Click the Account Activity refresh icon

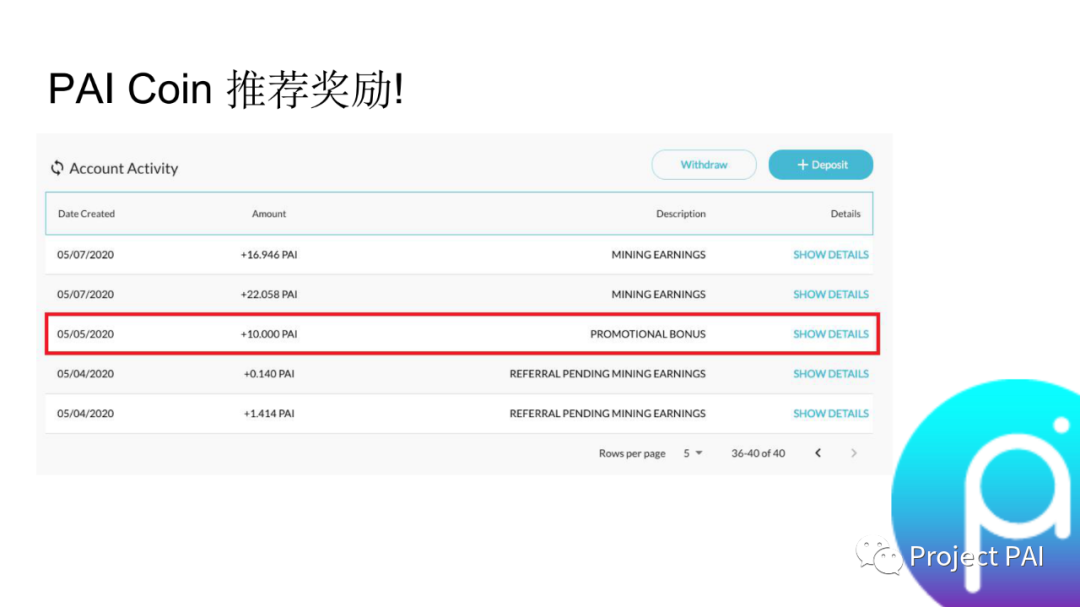[x=57, y=167]
